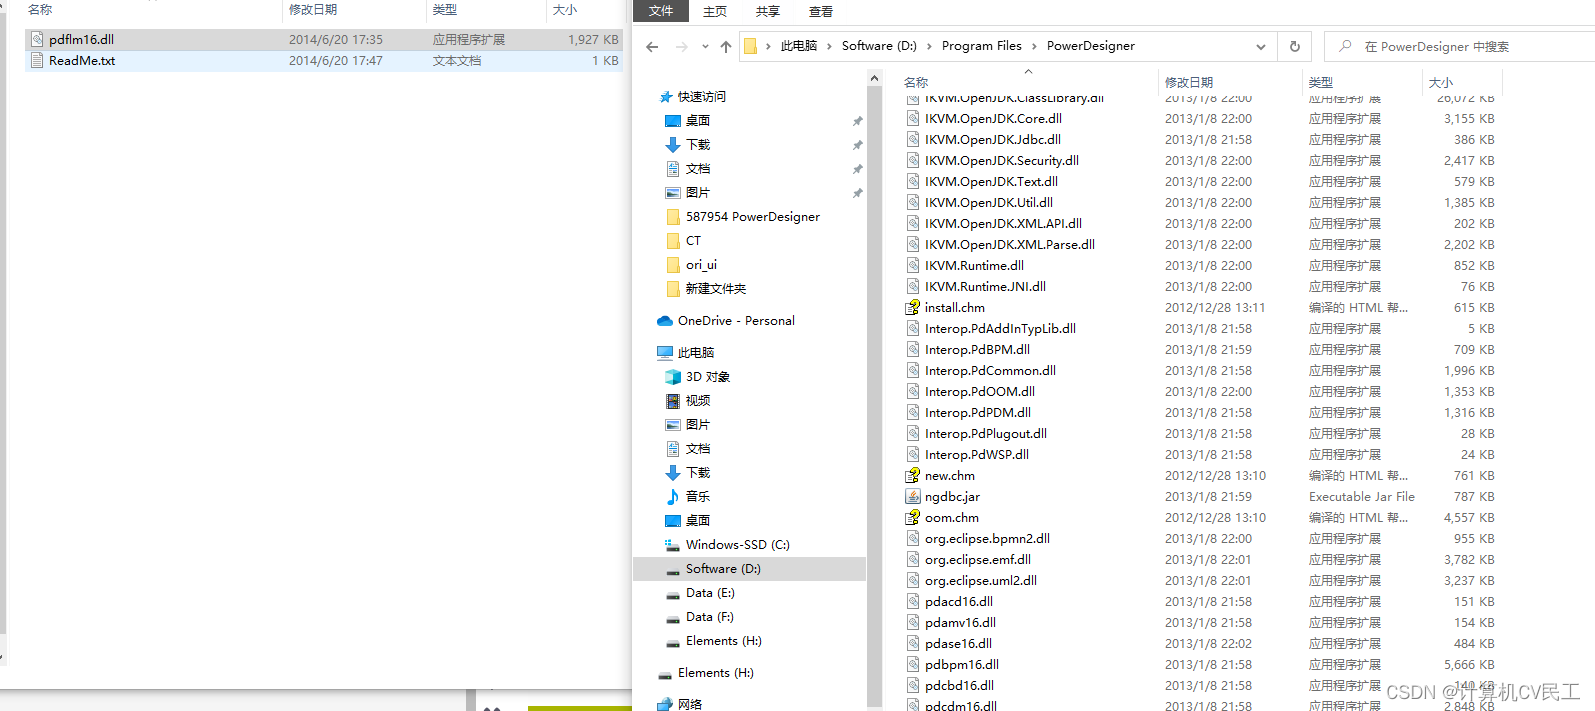Click the ngdbc.jar Java file icon

tap(912, 497)
